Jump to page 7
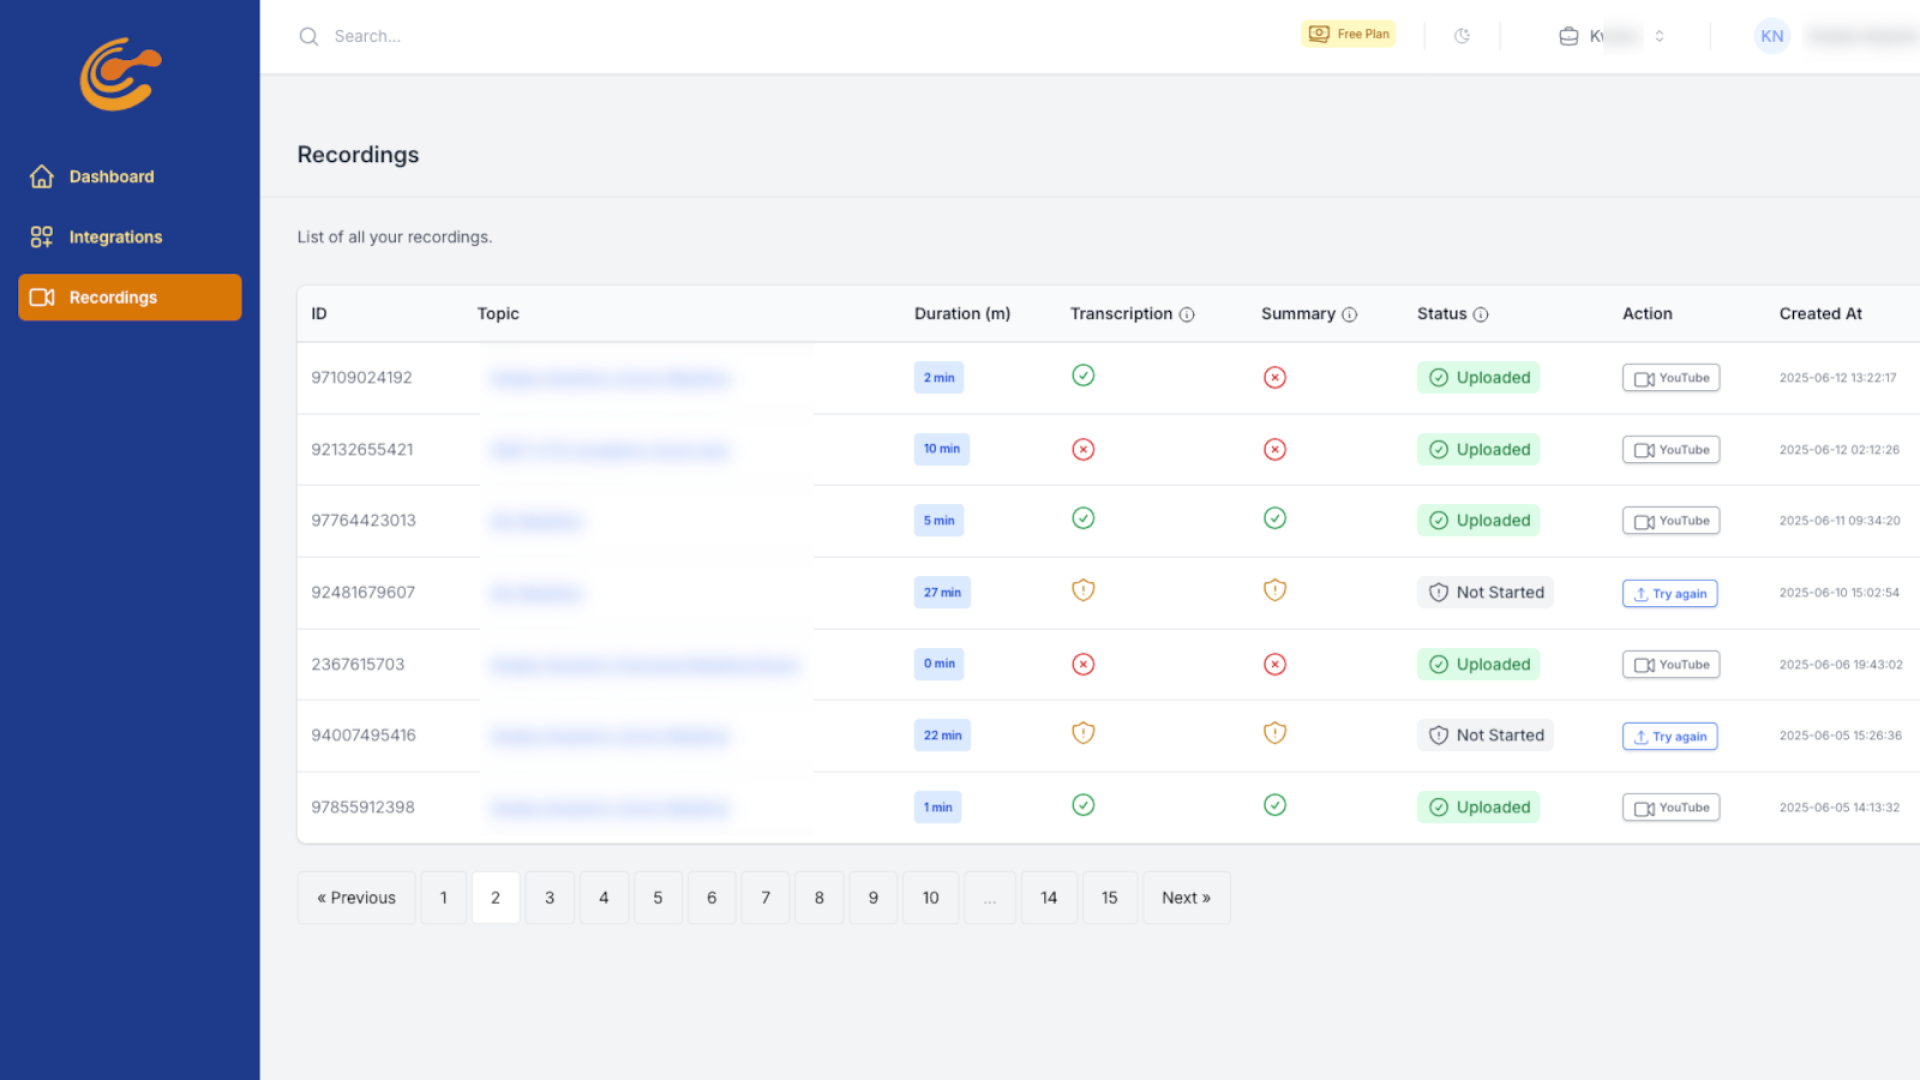 tap(766, 898)
